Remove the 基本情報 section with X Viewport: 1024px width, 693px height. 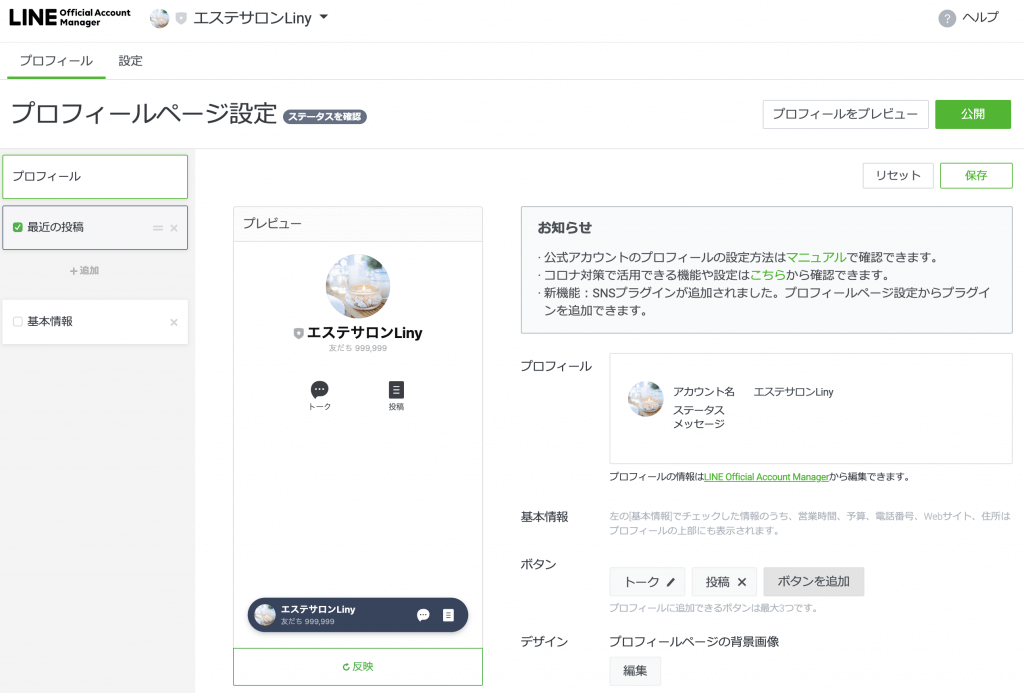(x=174, y=322)
